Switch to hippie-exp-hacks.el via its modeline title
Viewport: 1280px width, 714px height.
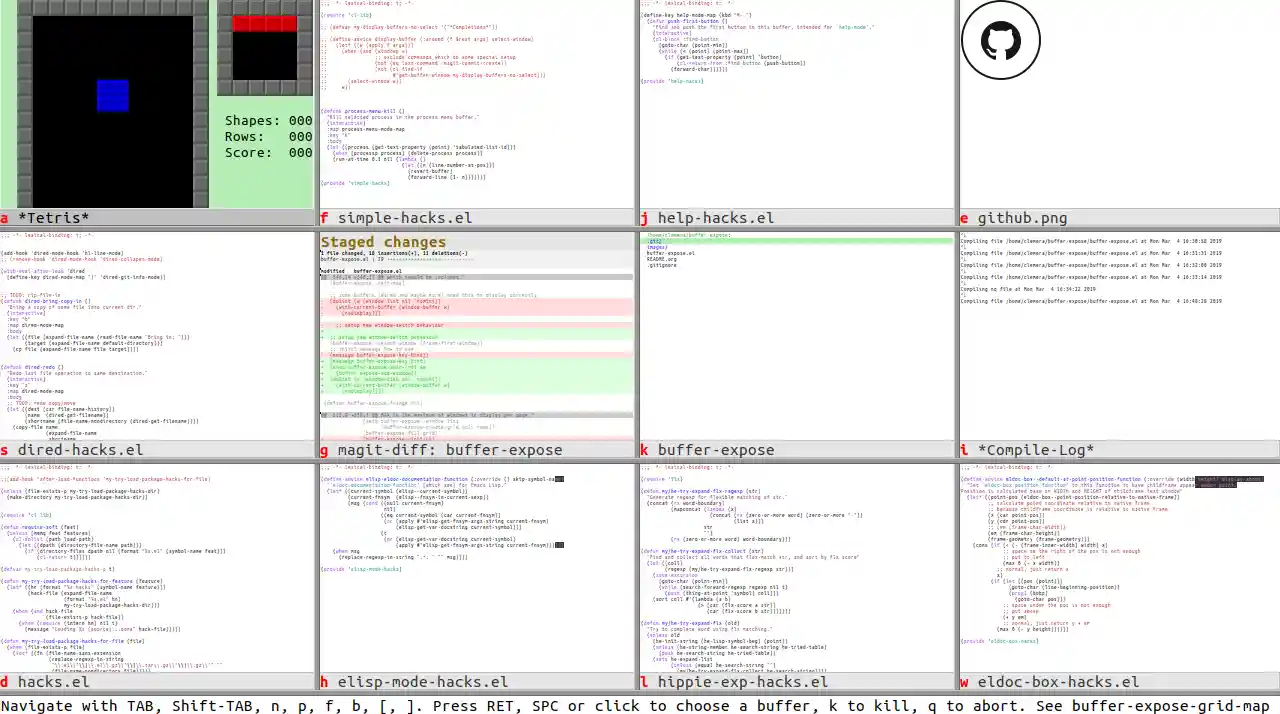coord(742,682)
